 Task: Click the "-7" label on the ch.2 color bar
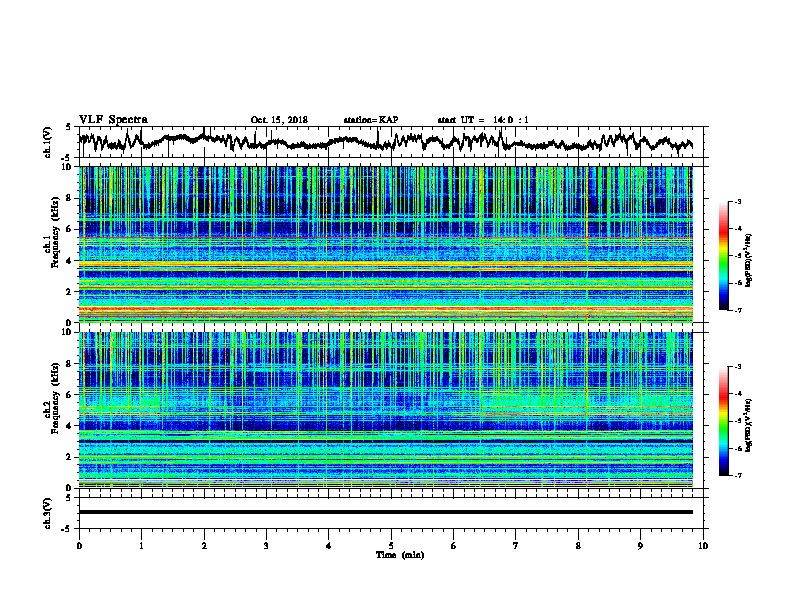pos(737,475)
